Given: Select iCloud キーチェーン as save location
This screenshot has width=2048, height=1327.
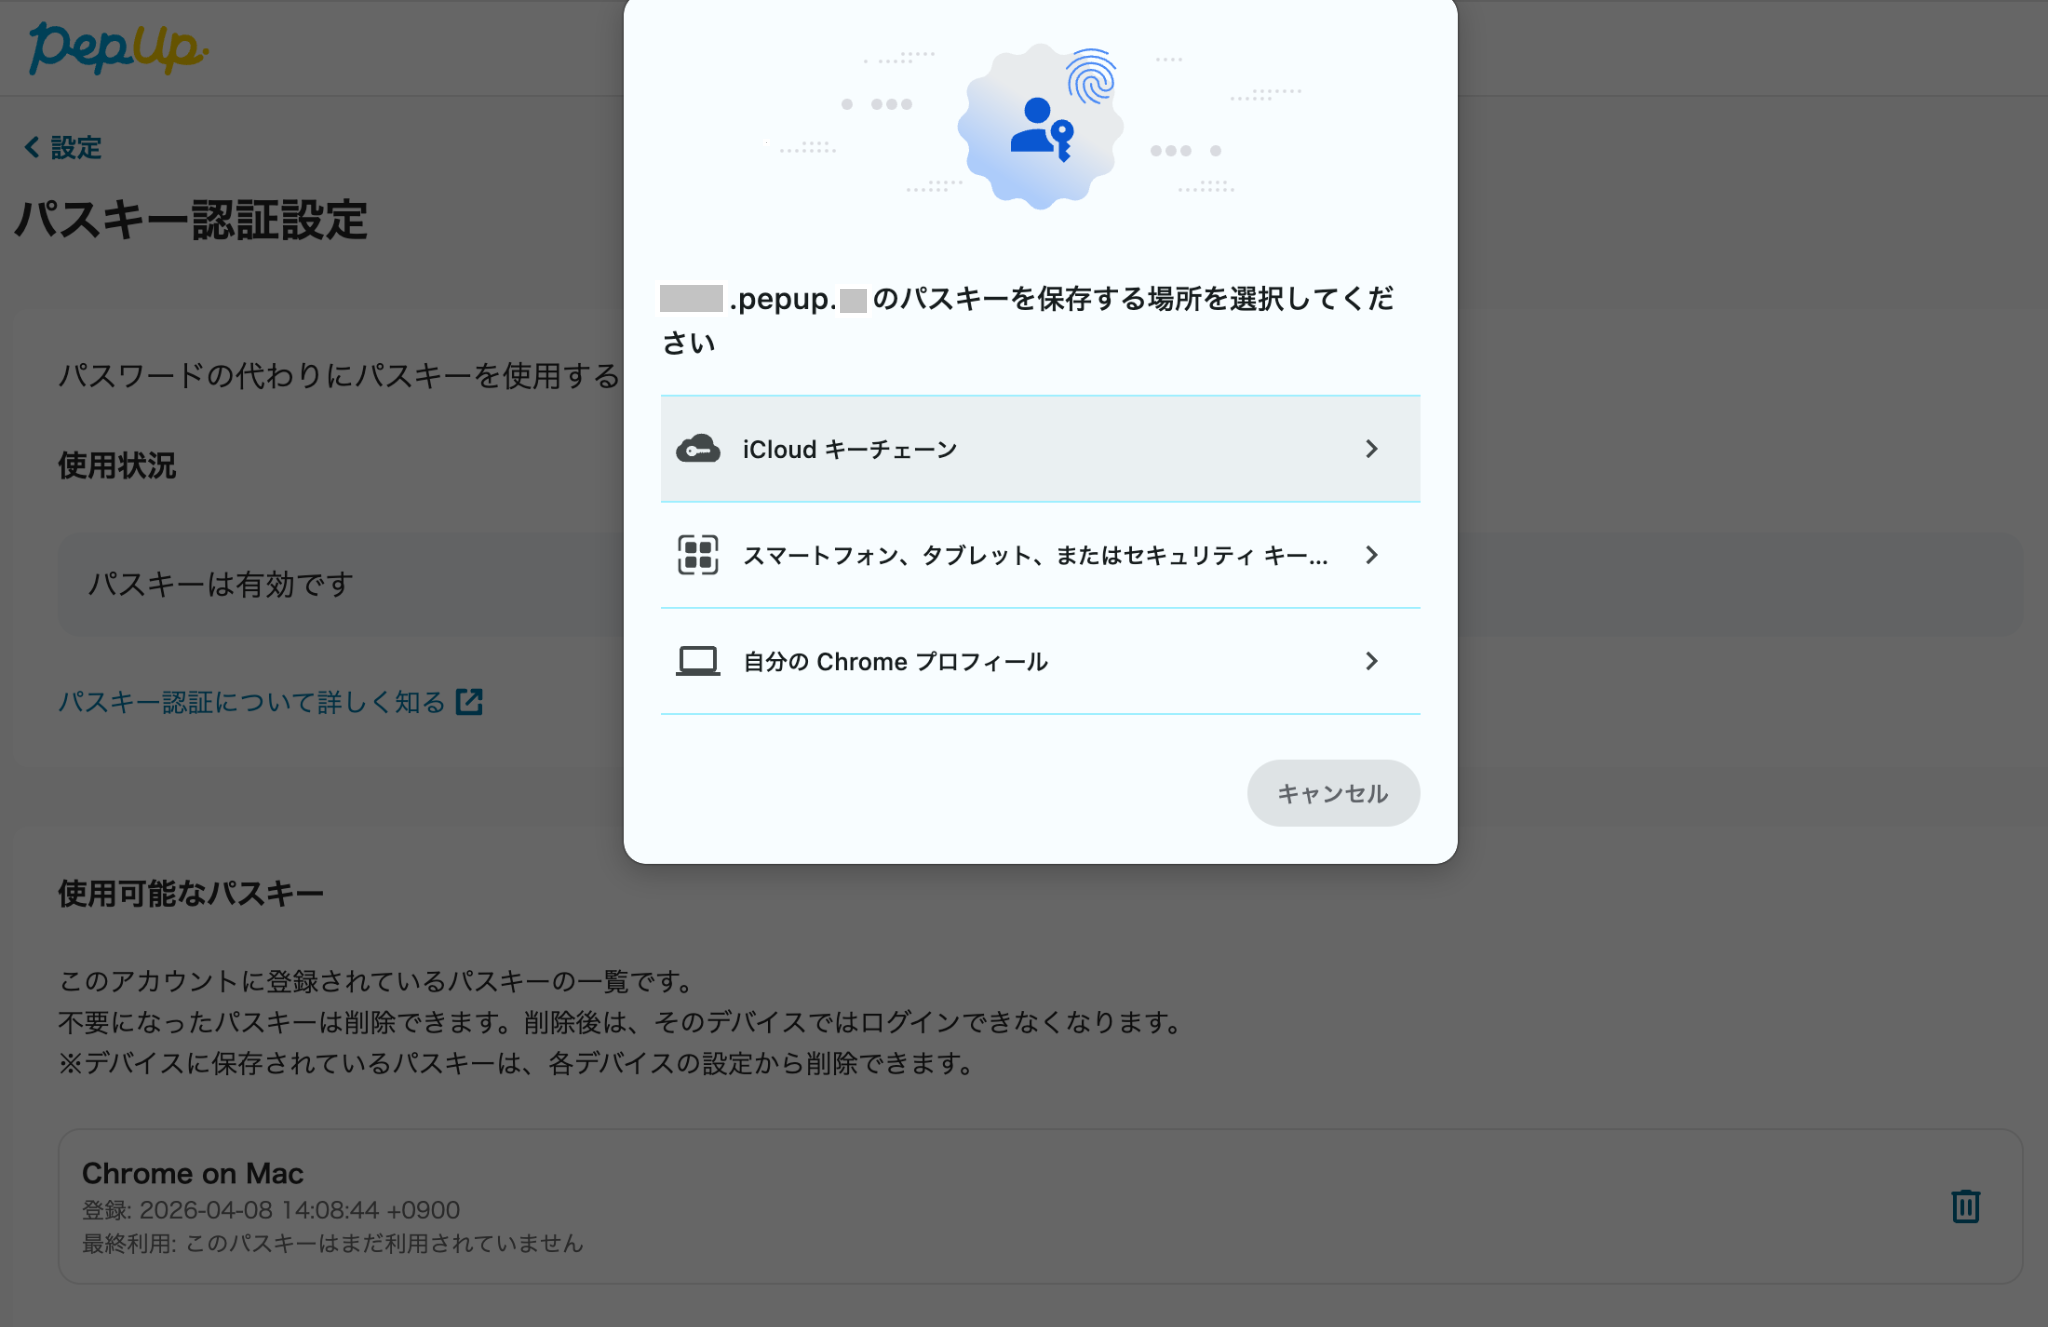Looking at the screenshot, I should (x=1040, y=449).
